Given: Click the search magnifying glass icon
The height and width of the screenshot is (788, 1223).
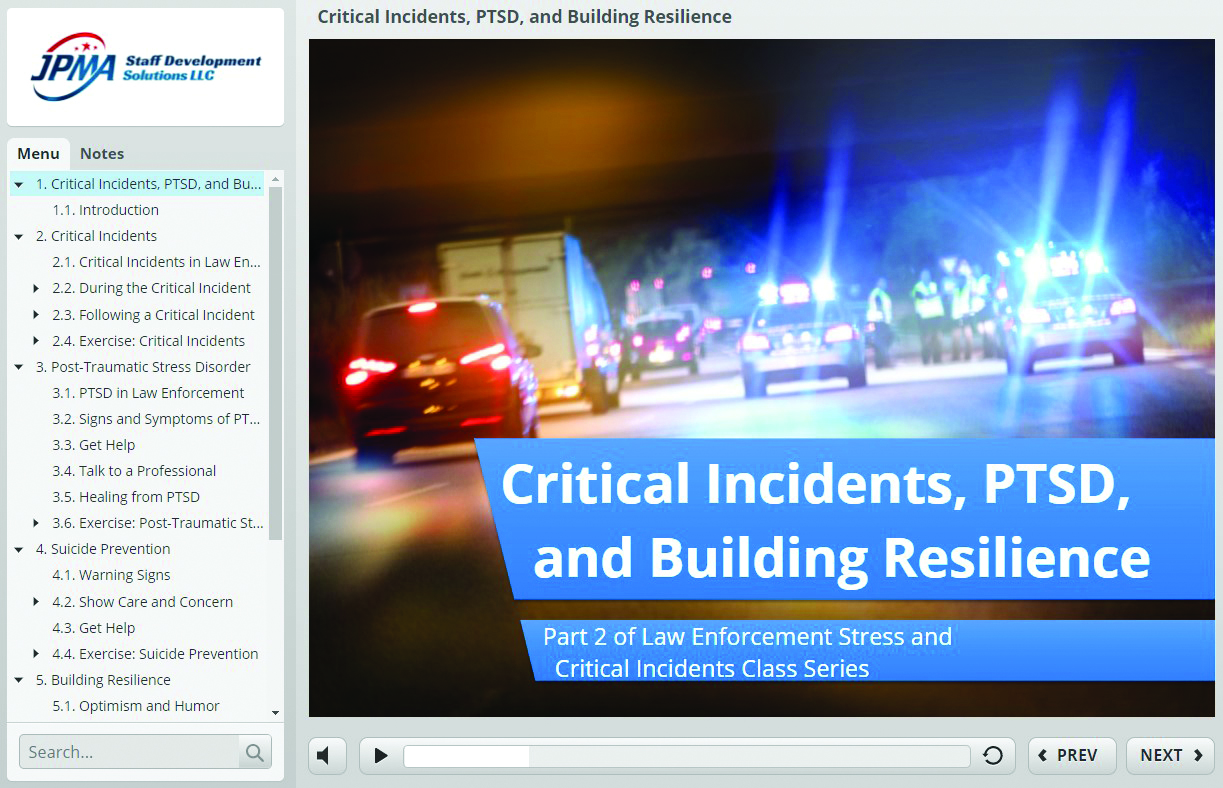Looking at the screenshot, I should pos(255,753).
